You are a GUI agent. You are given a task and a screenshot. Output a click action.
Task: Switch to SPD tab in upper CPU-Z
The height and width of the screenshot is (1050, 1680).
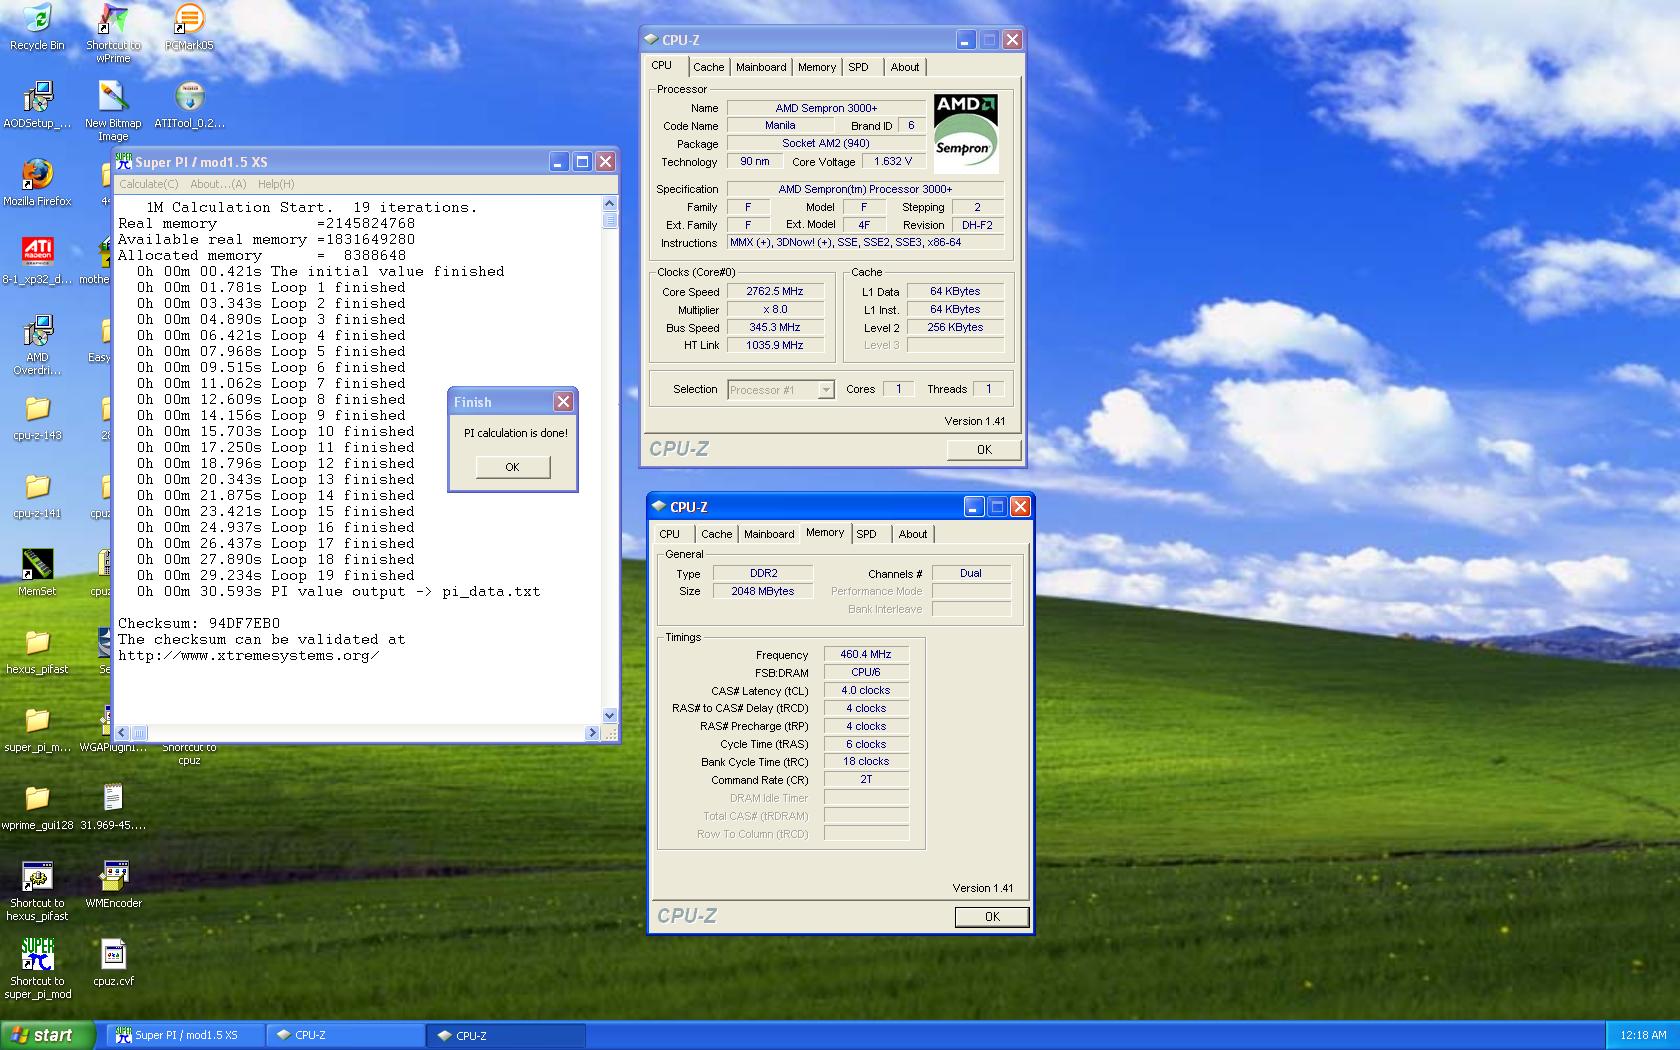click(859, 67)
